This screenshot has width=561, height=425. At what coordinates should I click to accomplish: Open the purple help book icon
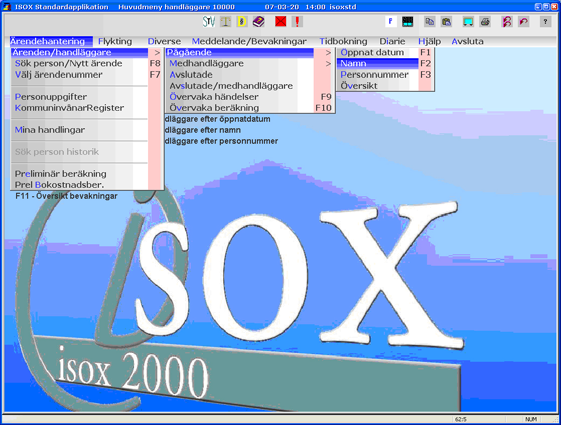[258, 22]
